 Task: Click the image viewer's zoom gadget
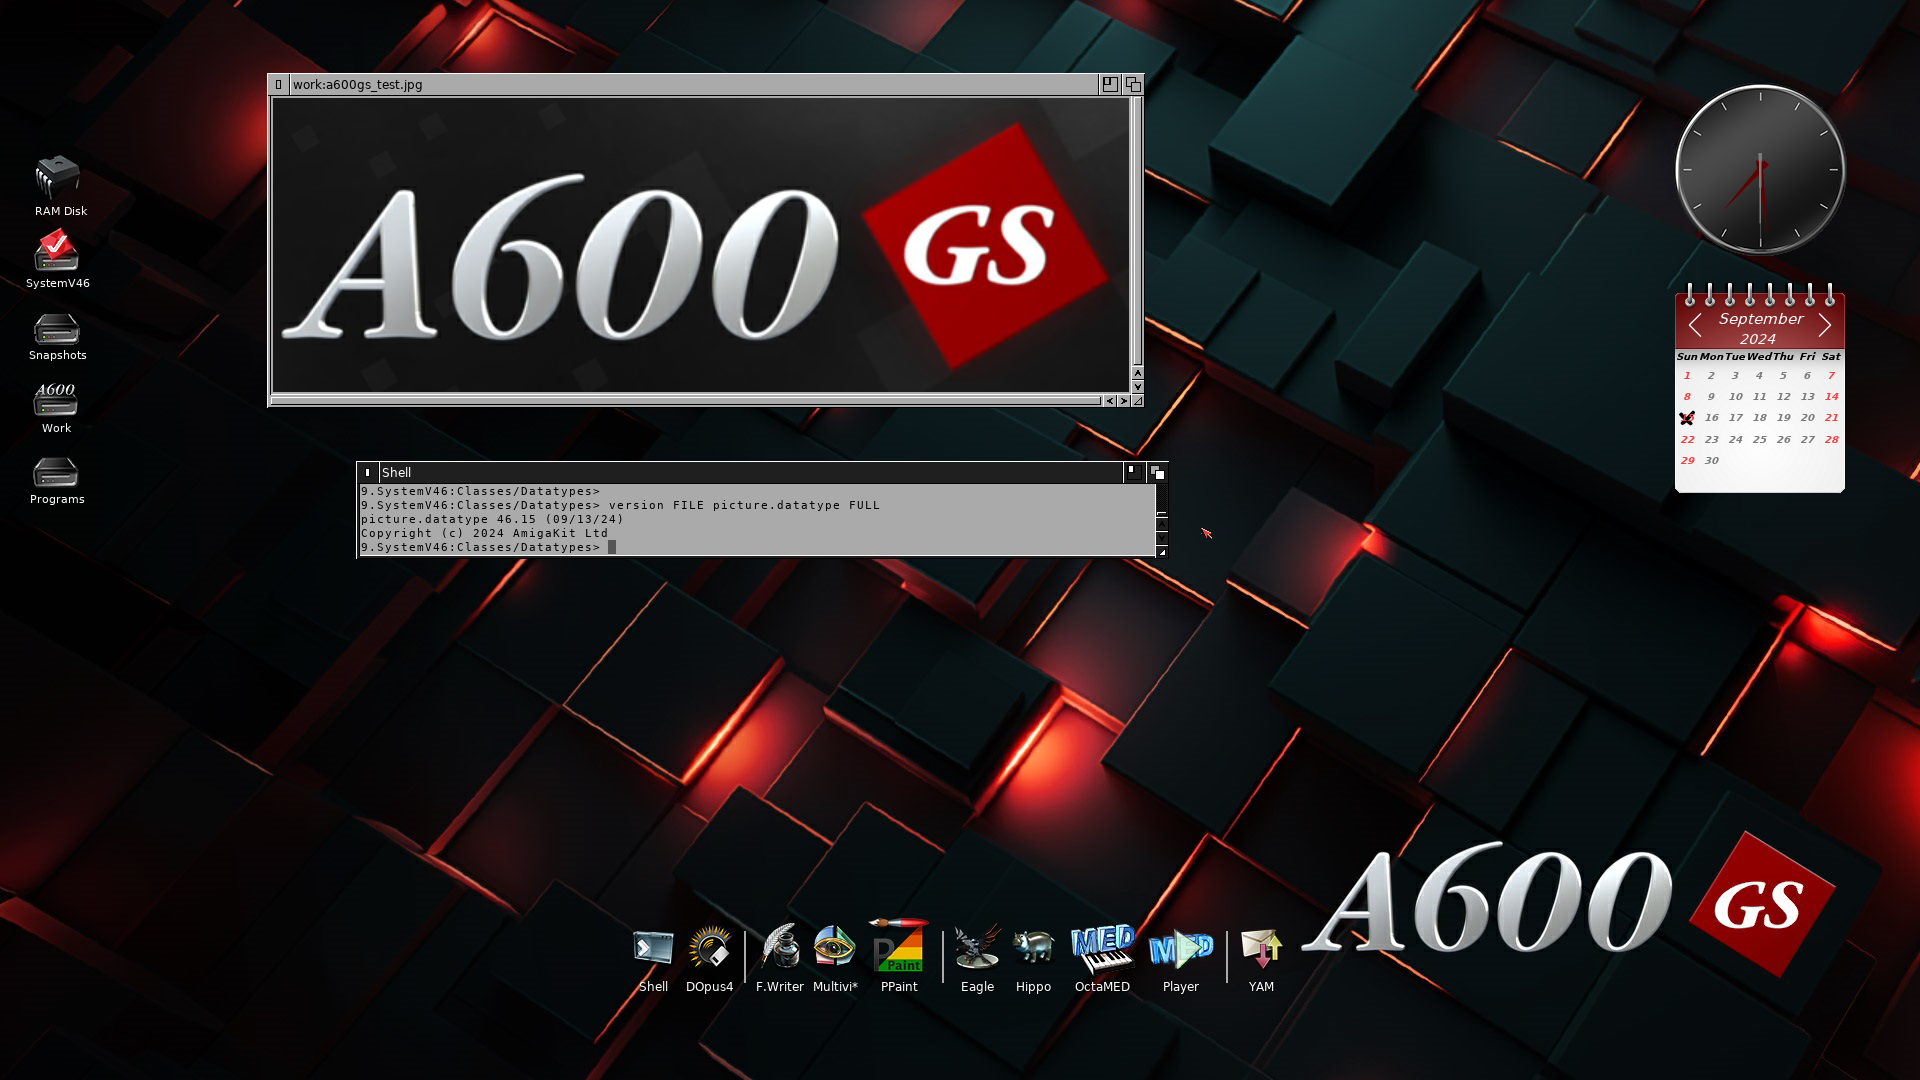point(1110,85)
